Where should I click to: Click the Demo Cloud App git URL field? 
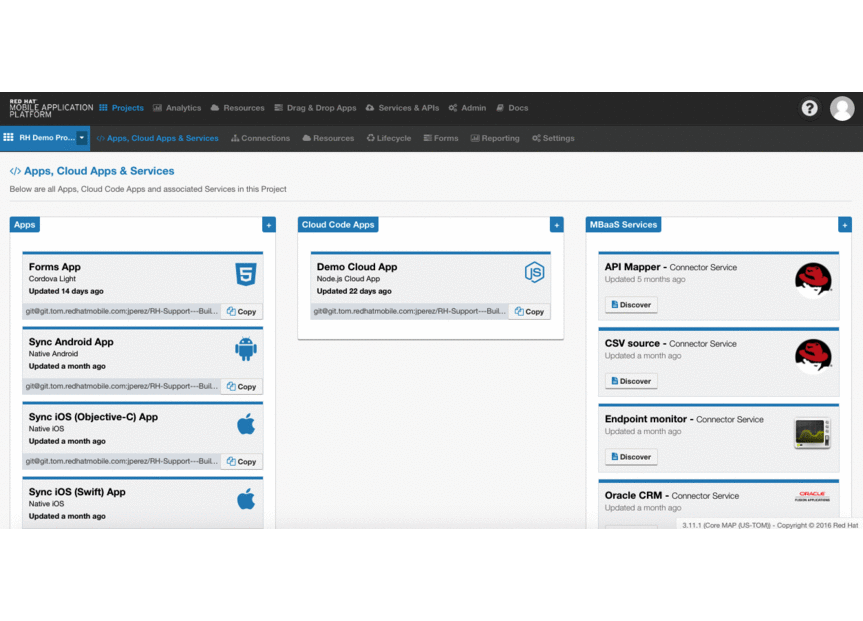tap(409, 311)
